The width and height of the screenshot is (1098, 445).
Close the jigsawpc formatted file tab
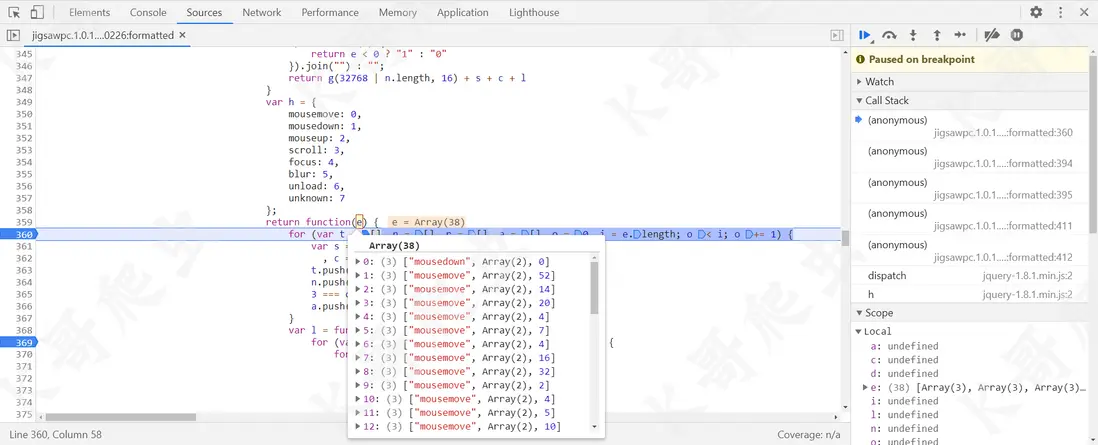(x=182, y=35)
